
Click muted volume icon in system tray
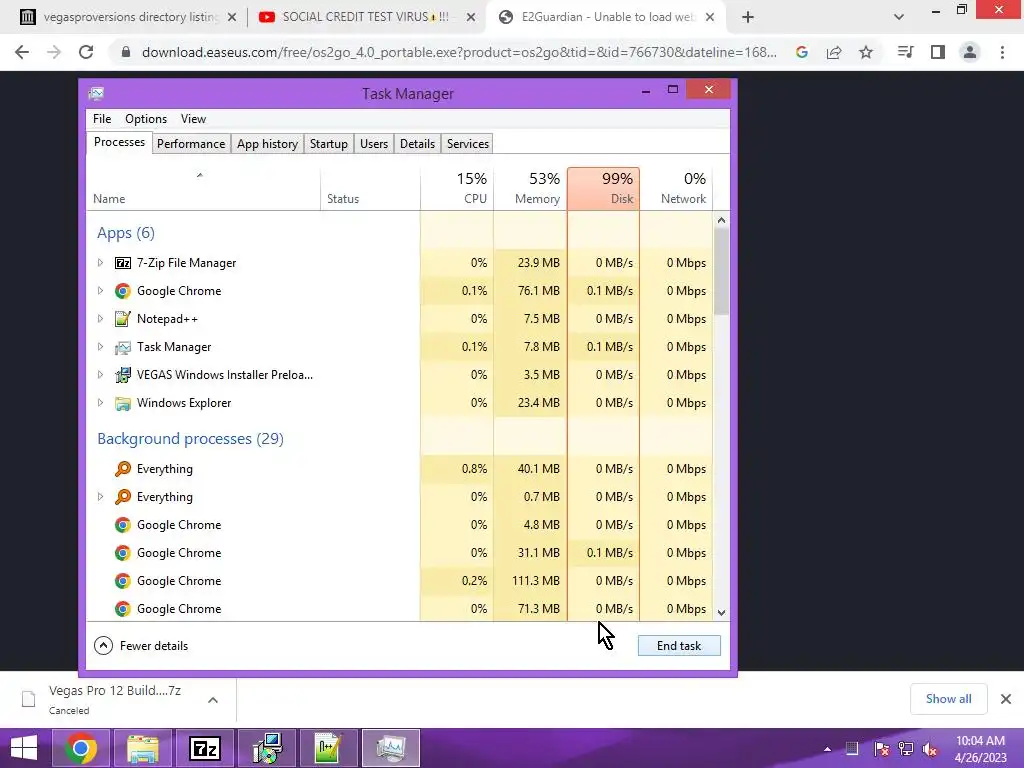[930, 749]
